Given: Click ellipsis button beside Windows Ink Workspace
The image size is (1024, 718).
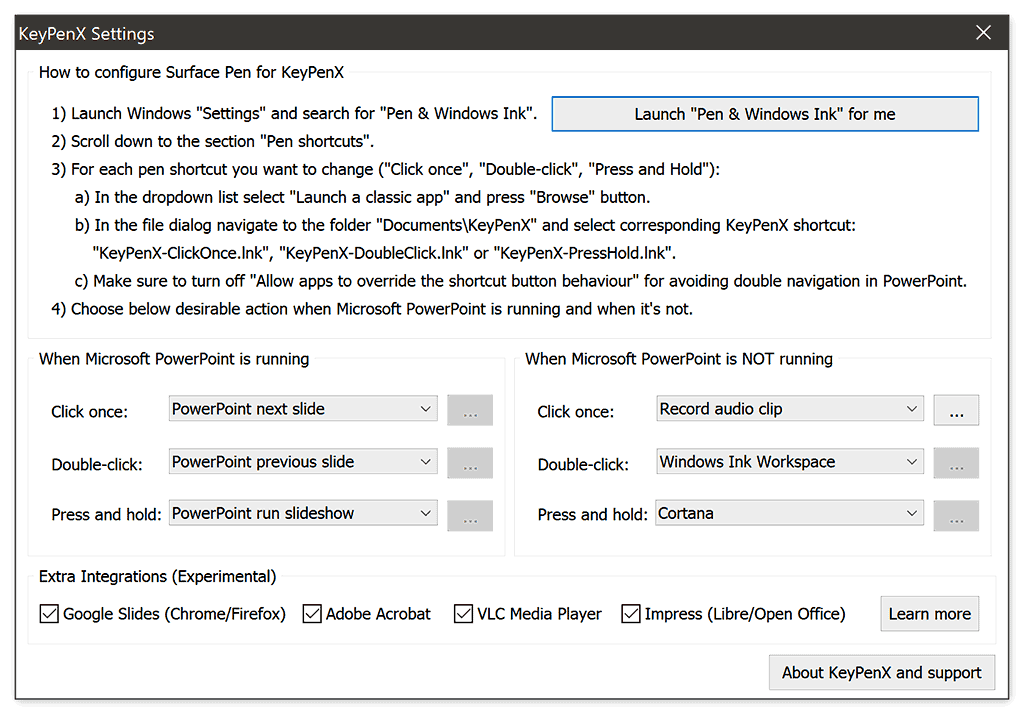Looking at the screenshot, I should [956, 463].
